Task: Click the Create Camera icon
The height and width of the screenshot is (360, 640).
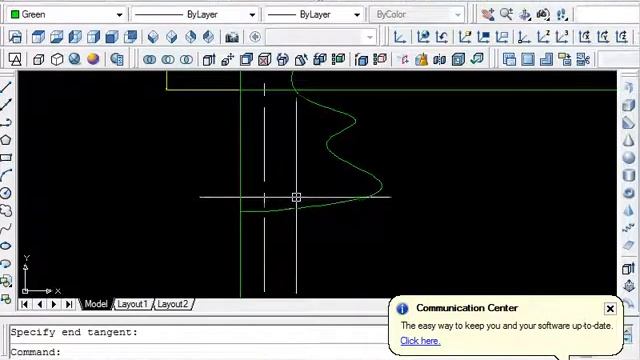Action: coord(232,37)
